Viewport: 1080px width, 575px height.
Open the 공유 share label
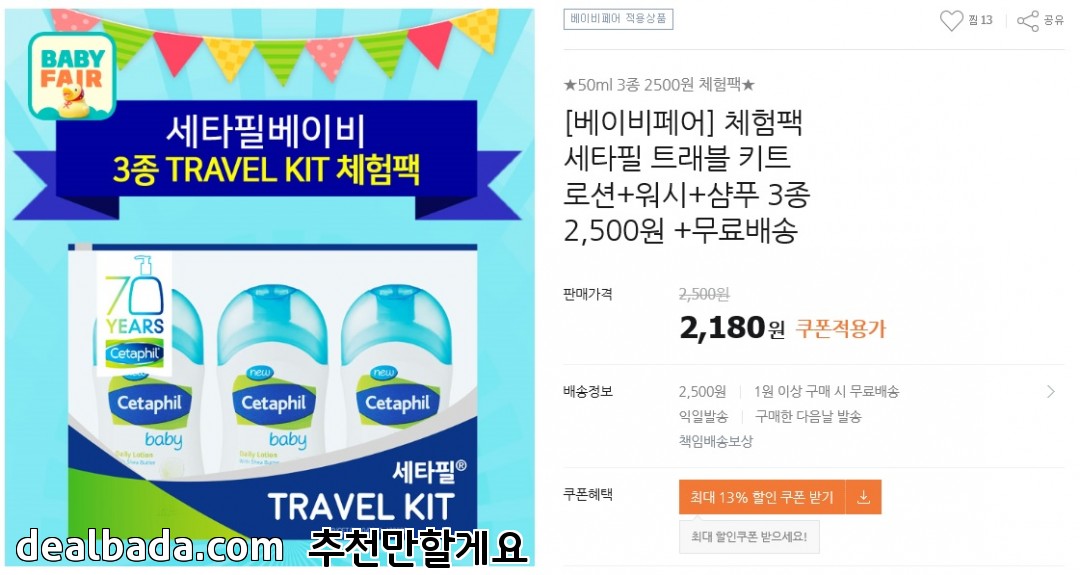pyautogui.click(x=1054, y=20)
